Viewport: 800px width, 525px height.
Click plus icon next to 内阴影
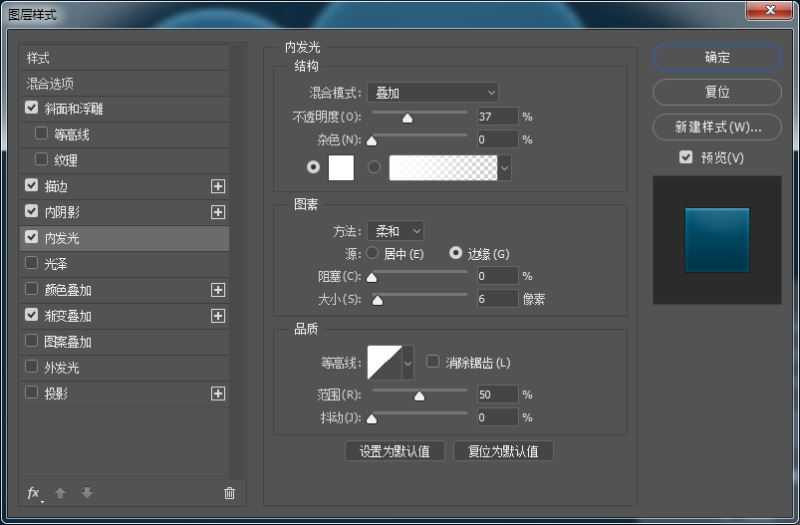coord(218,212)
